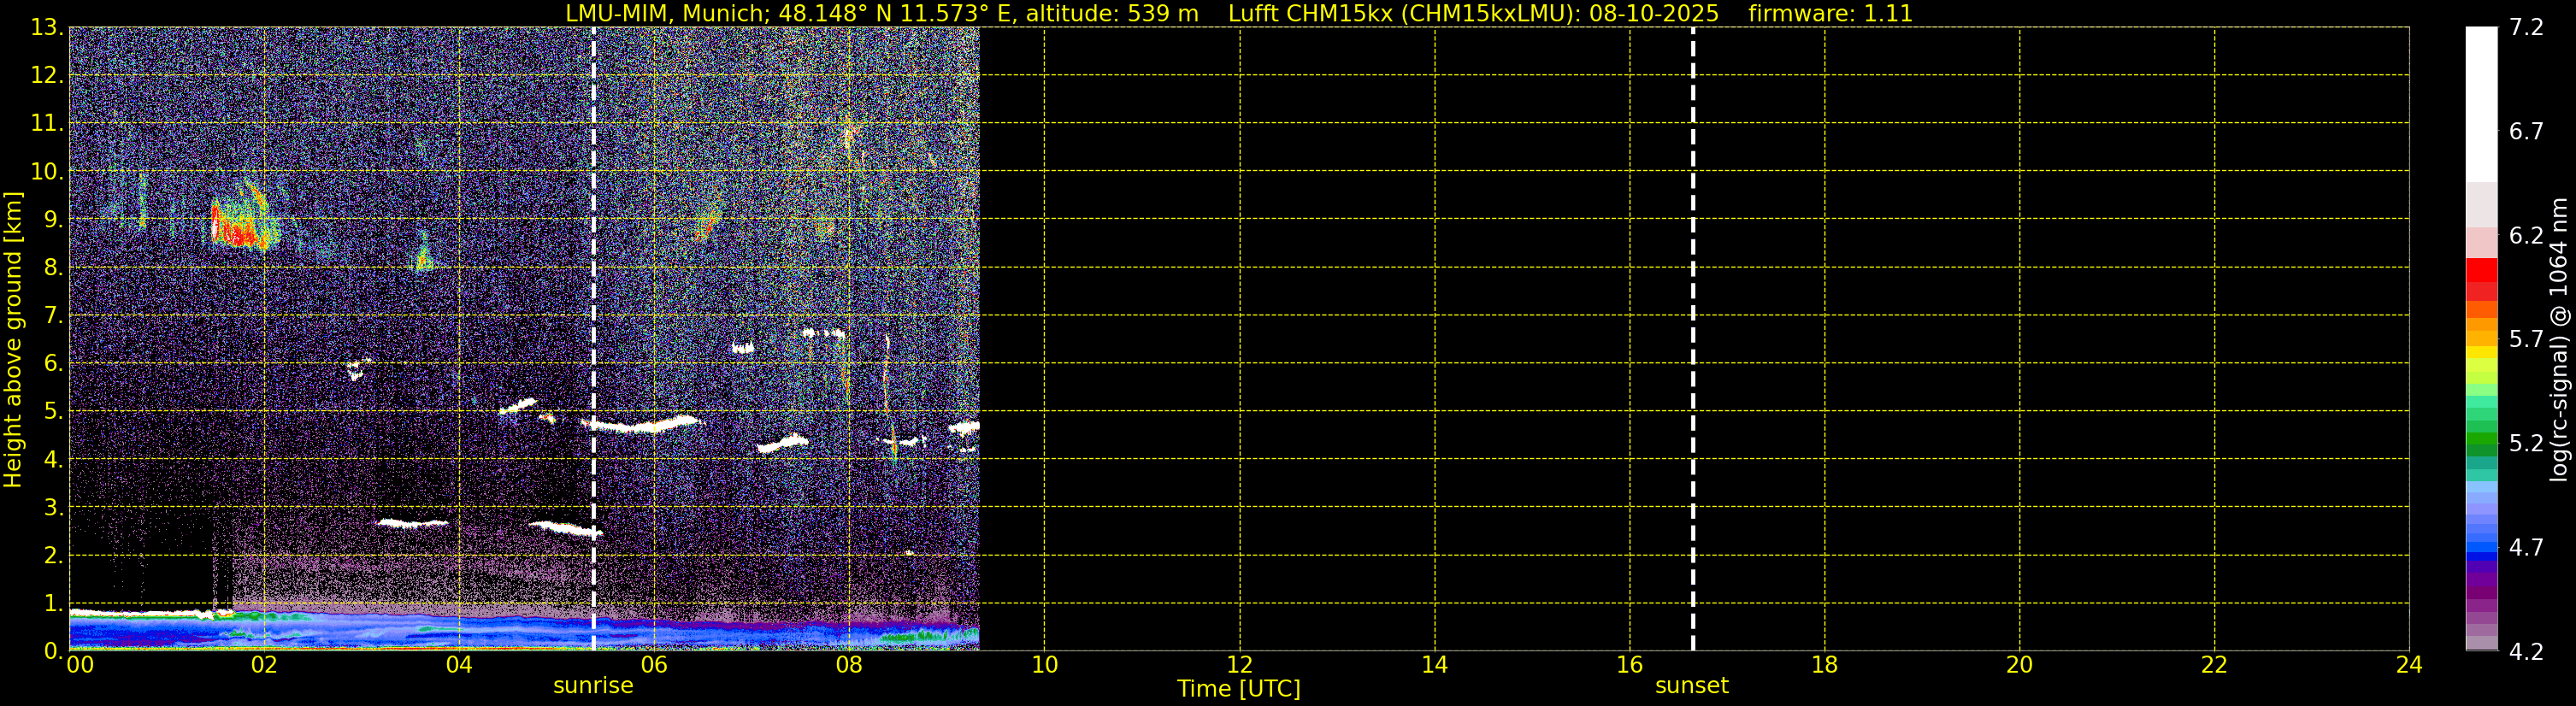
Task: Click the x-axis tick label '00'
Action: point(80,665)
